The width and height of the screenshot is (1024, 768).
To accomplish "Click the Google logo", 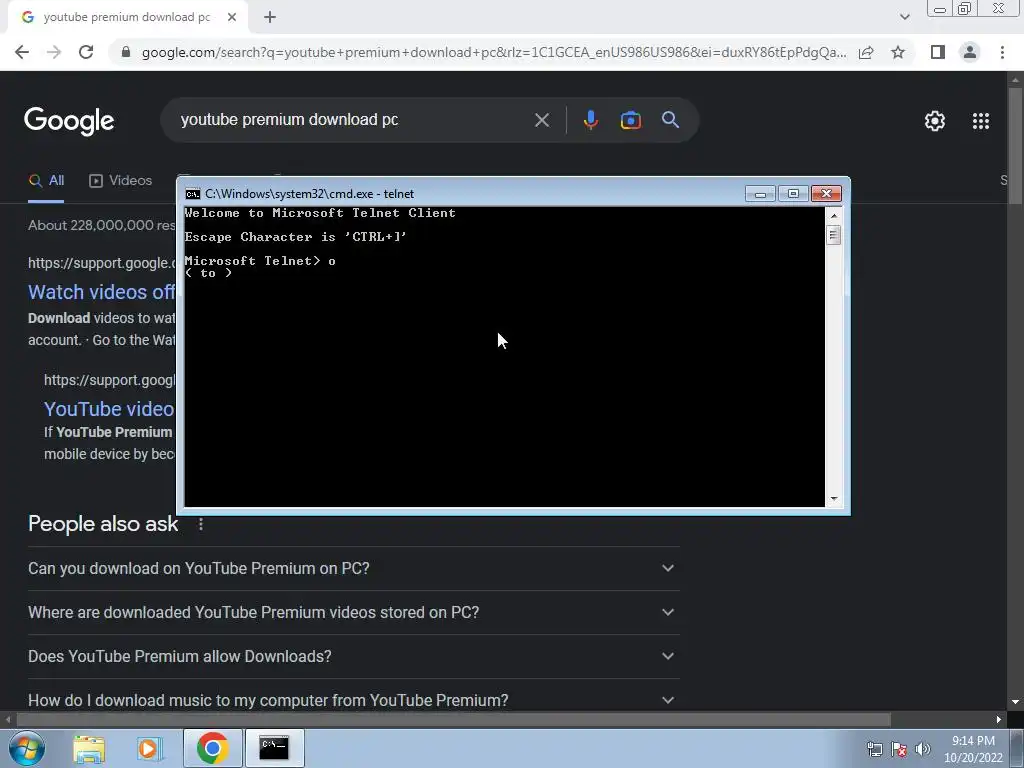I will click(69, 121).
